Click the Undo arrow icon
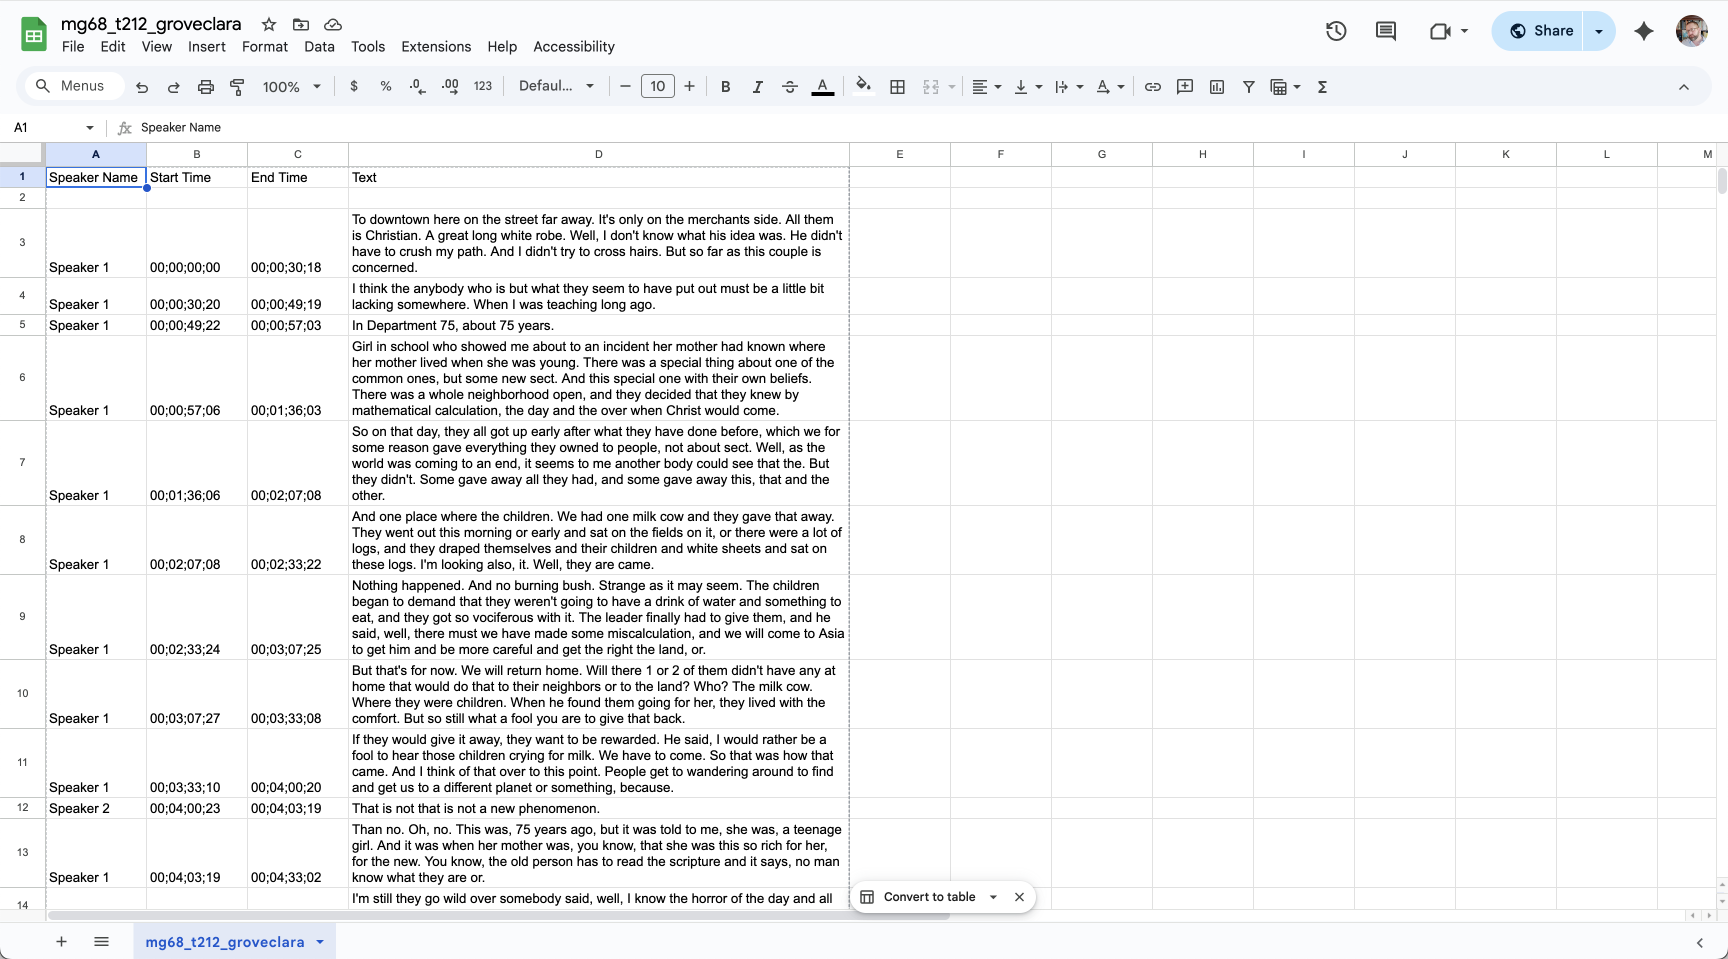Viewport: 1728px width, 959px height. pos(142,87)
